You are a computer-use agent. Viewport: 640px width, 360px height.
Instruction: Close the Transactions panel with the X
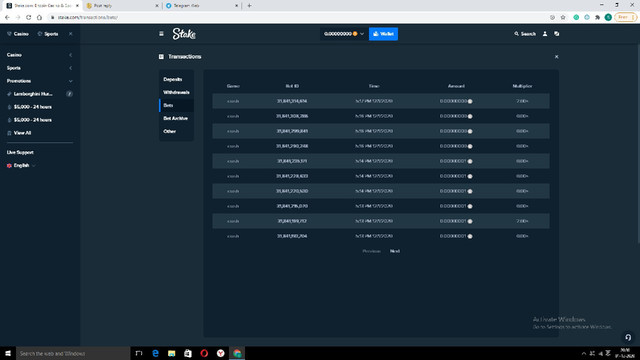click(556, 57)
